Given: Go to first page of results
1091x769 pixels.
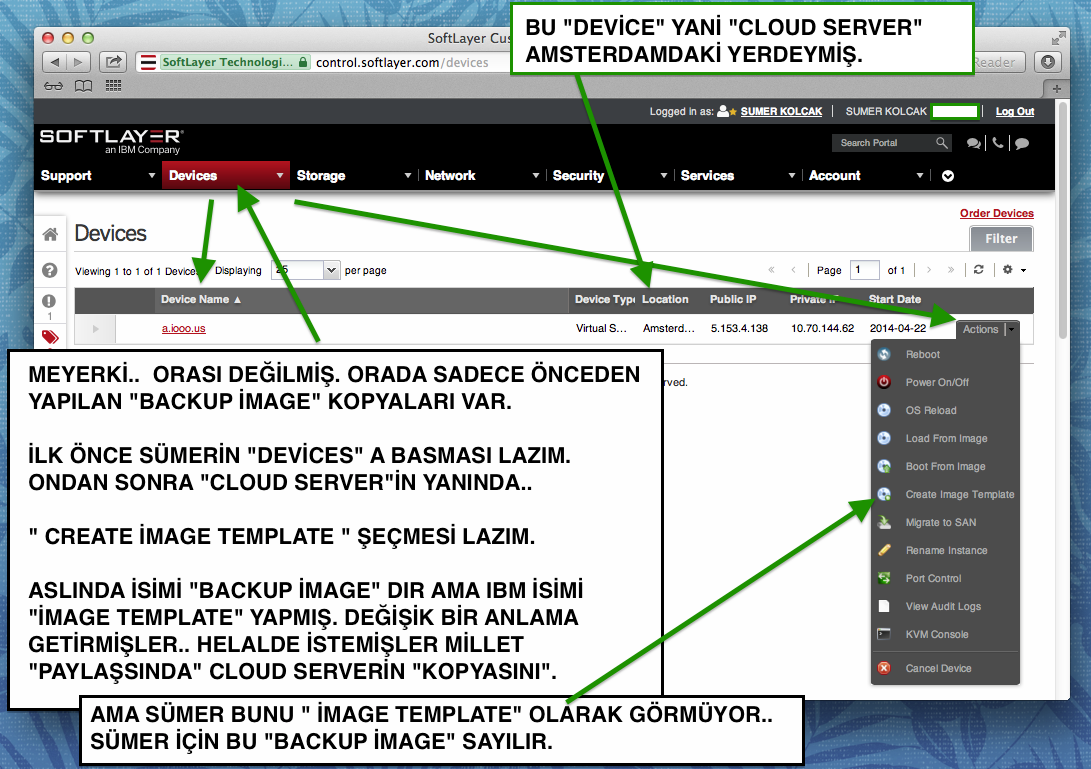Looking at the screenshot, I should [771, 270].
